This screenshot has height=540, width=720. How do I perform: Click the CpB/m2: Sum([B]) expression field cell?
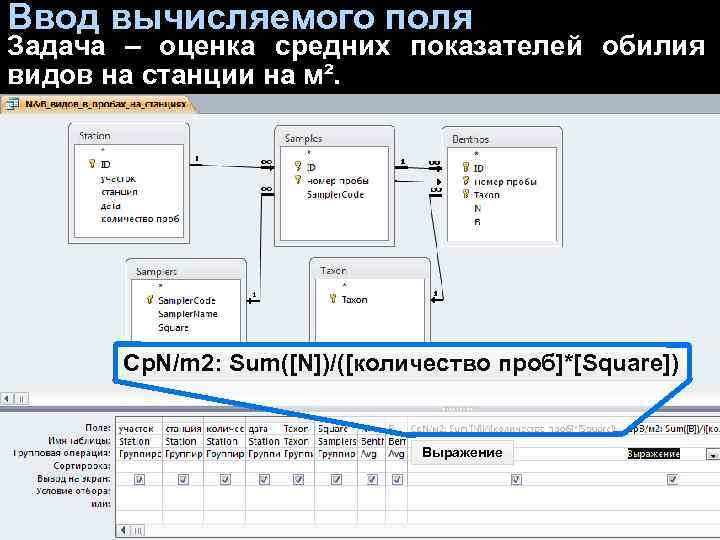673,428
